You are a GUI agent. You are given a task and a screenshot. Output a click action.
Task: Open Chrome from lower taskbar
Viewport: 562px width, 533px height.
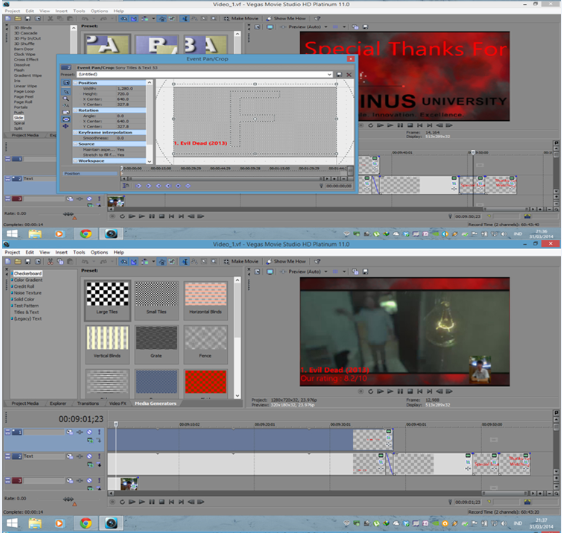coord(85,523)
